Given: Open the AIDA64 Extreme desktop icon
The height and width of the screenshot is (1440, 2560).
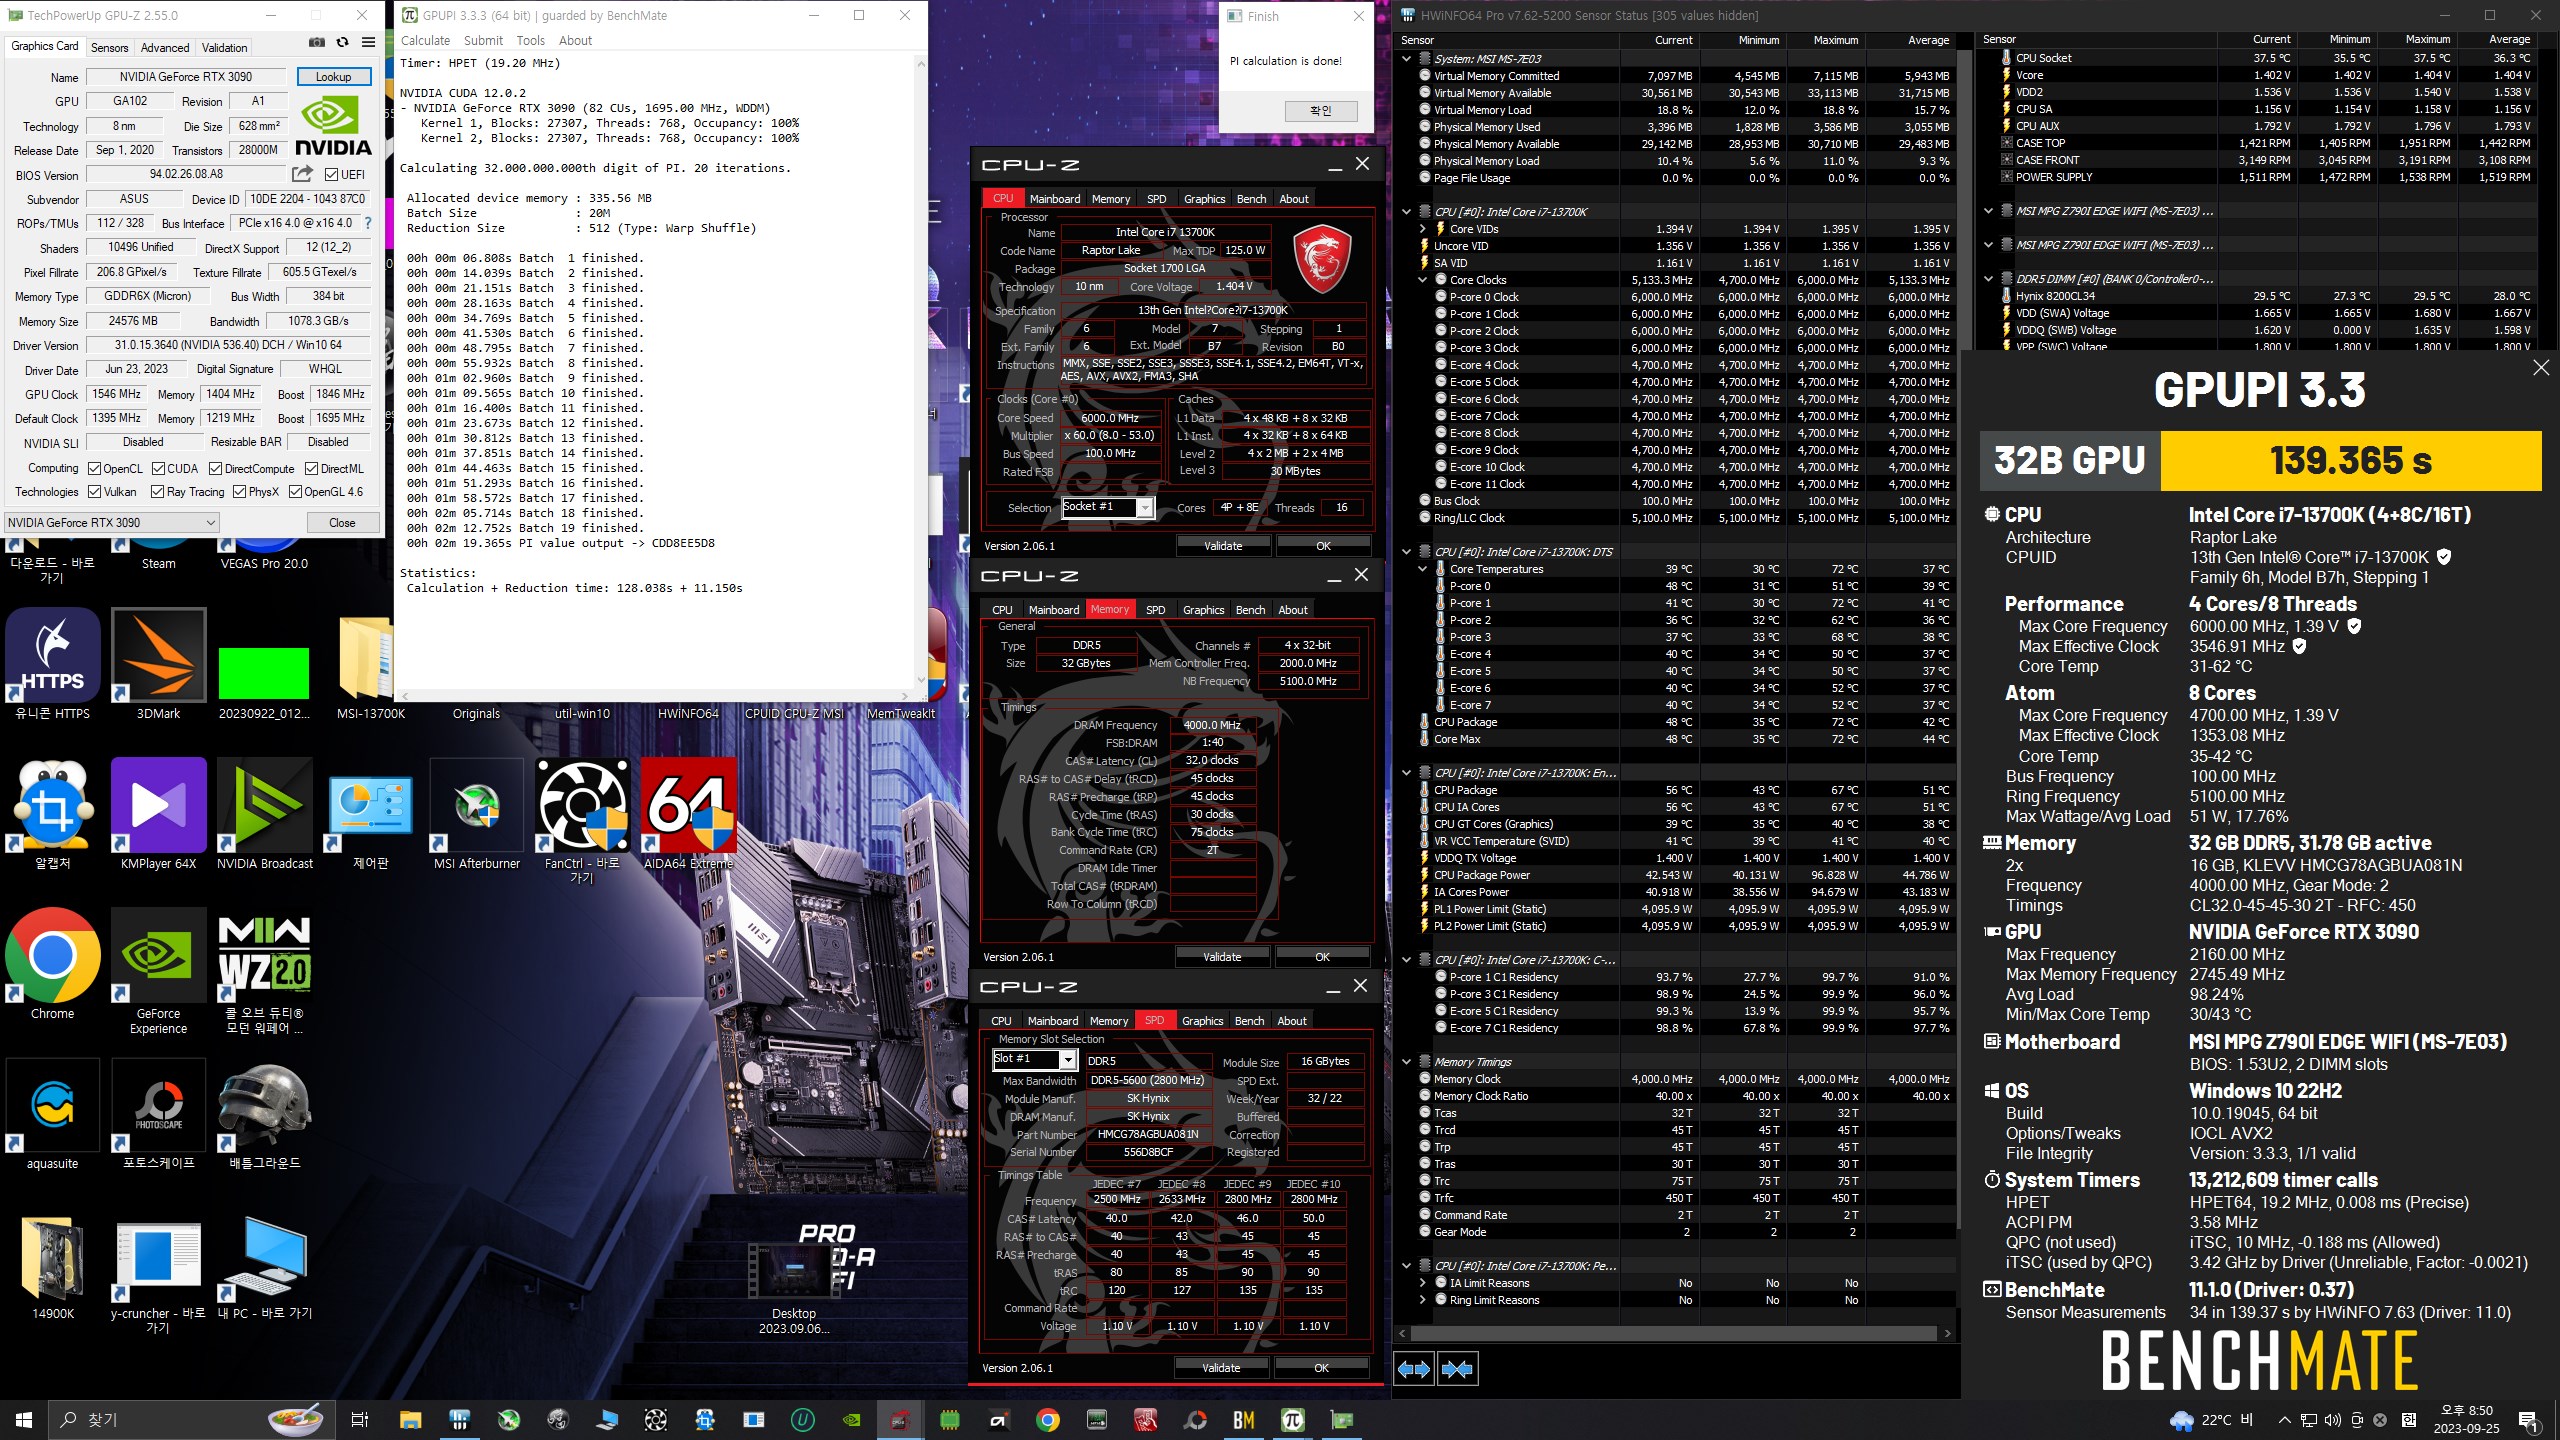Looking at the screenshot, I should (689, 814).
